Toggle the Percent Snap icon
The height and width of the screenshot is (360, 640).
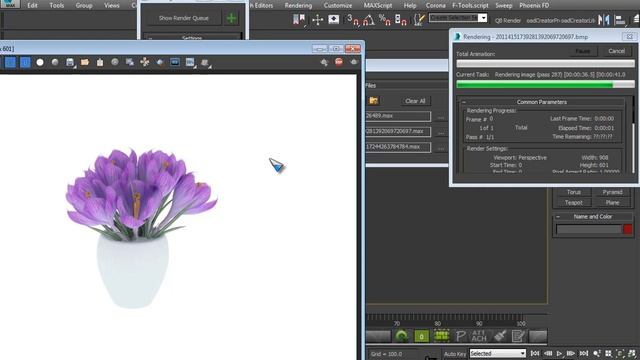(x=384, y=19)
